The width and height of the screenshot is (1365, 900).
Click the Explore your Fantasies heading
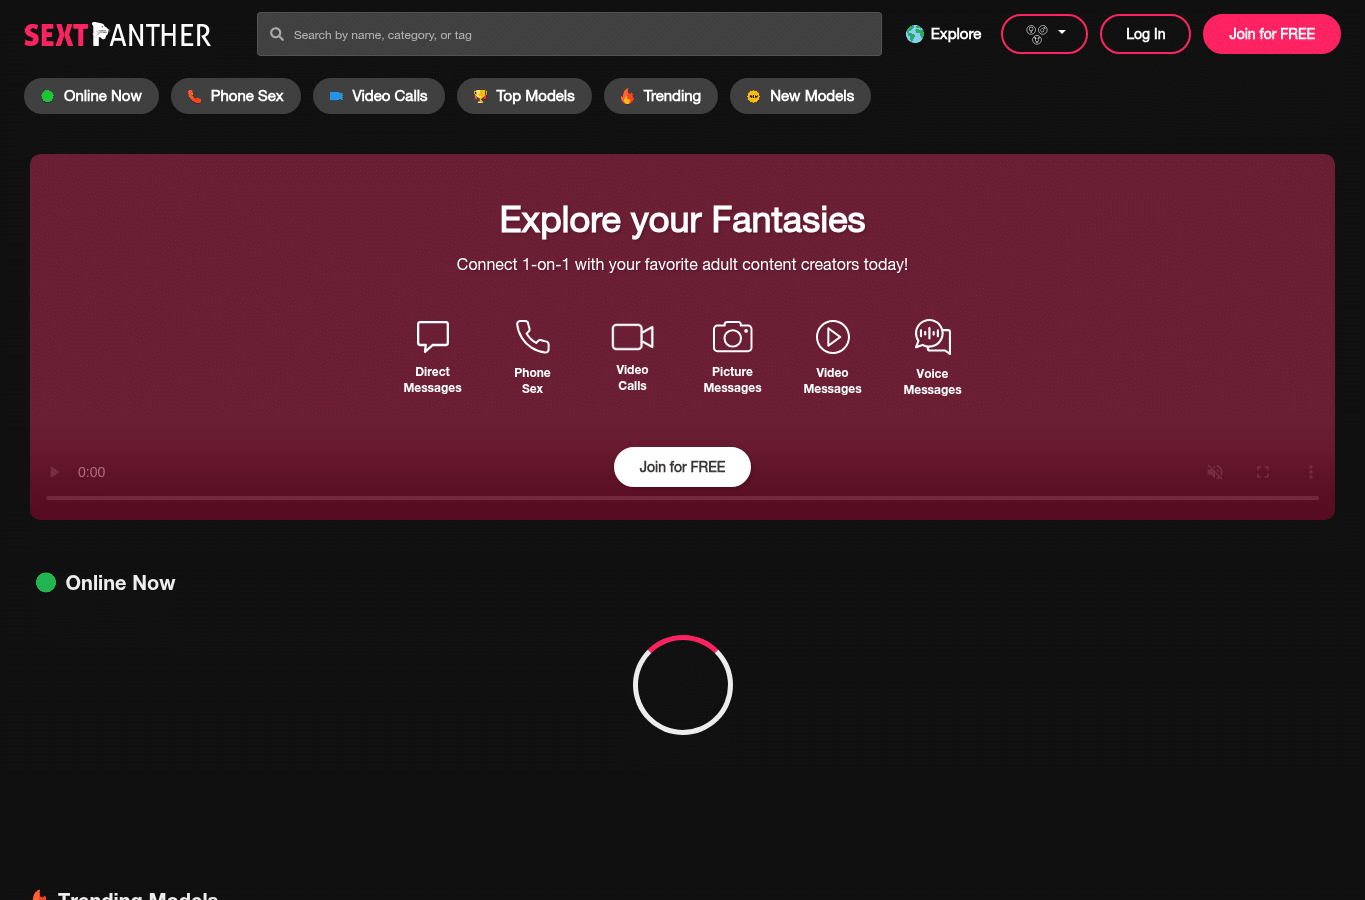click(682, 220)
